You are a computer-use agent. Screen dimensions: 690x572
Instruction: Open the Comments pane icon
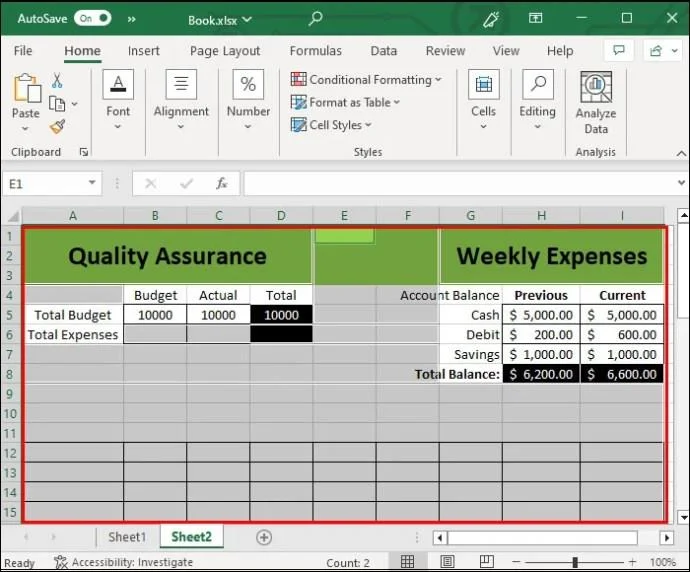tap(619, 51)
